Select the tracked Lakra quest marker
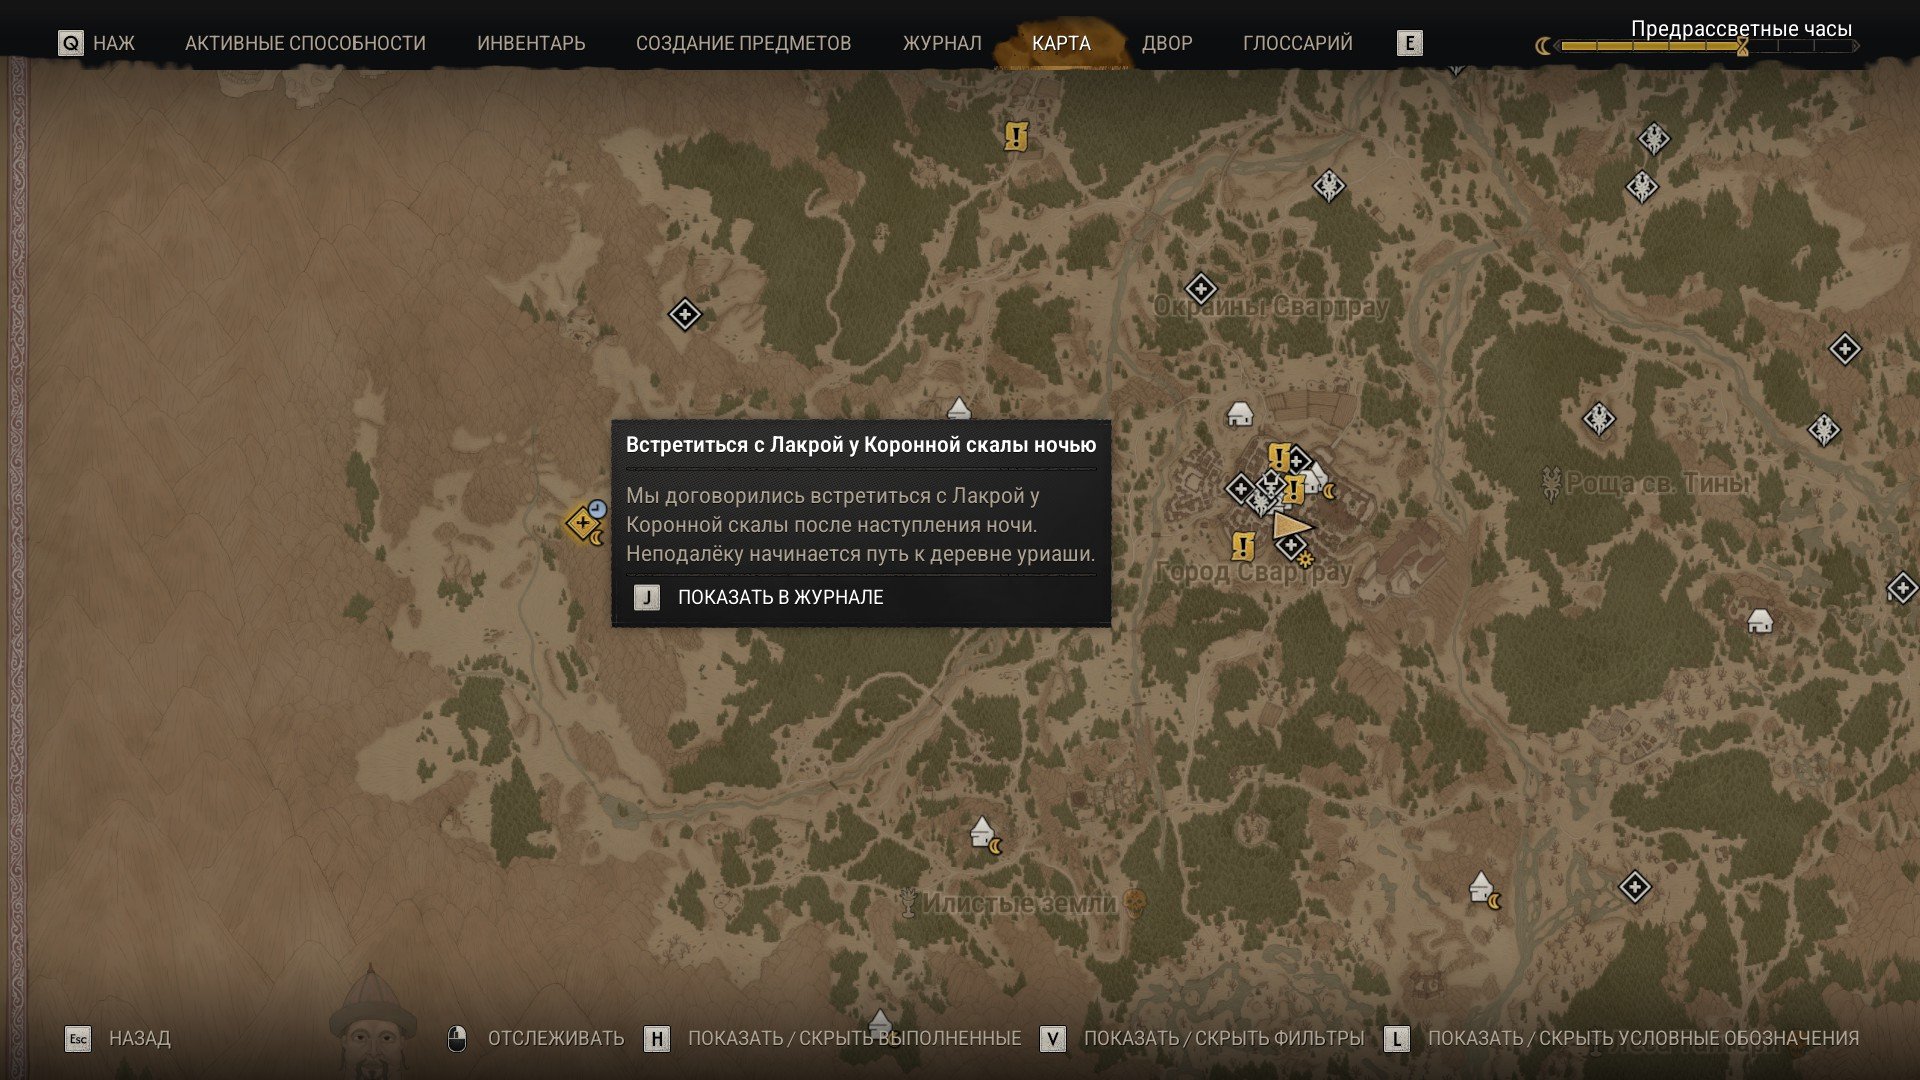Image resolution: width=1920 pixels, height=1080 pixels. pyautogui.click(x=584, y=523)
